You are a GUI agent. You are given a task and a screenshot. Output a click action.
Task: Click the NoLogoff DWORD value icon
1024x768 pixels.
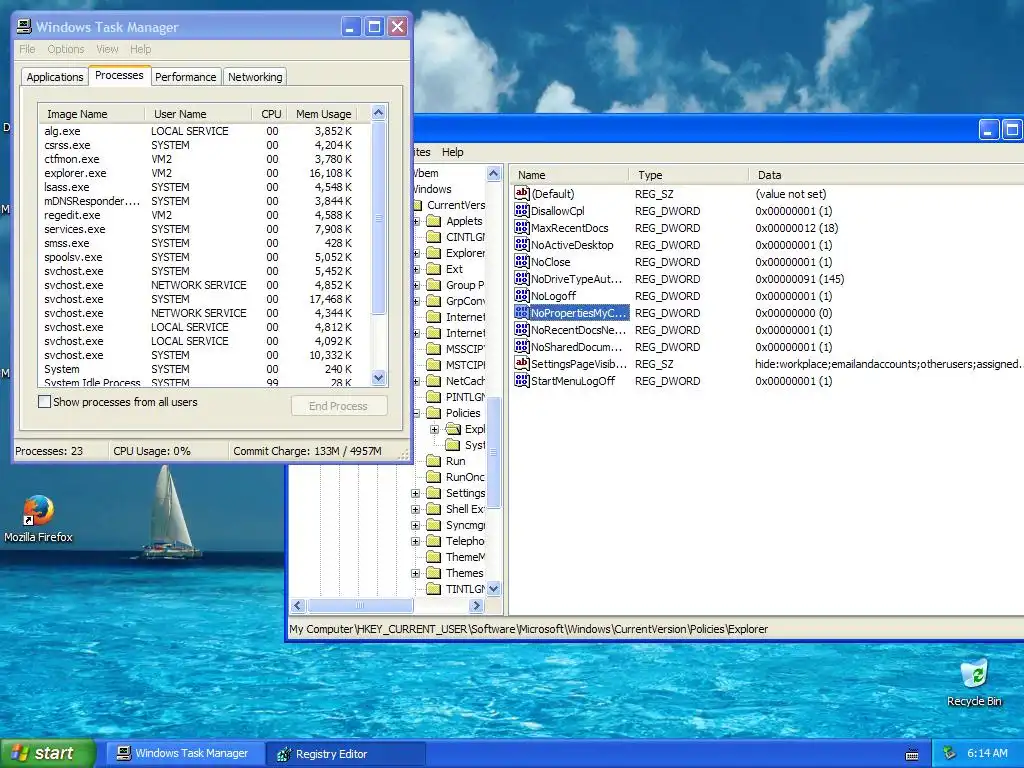(521, 295)
